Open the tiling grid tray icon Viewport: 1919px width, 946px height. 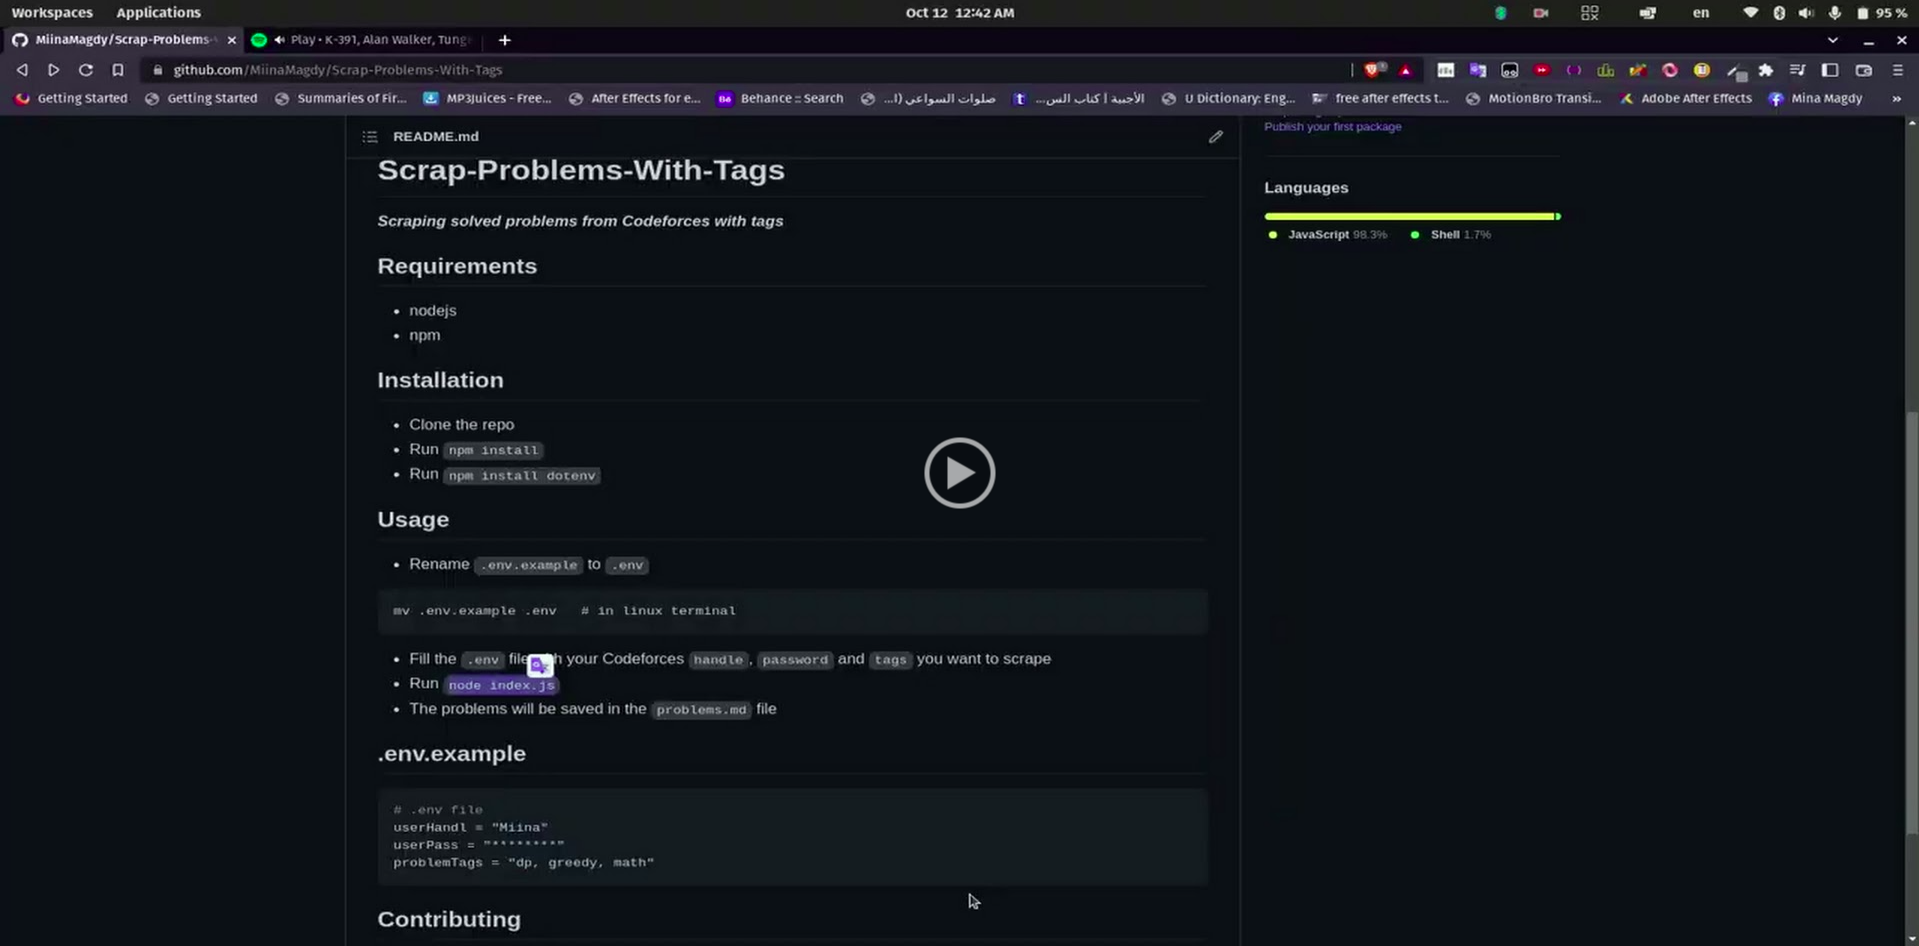pyautogui.click(x=1590, y=13)
